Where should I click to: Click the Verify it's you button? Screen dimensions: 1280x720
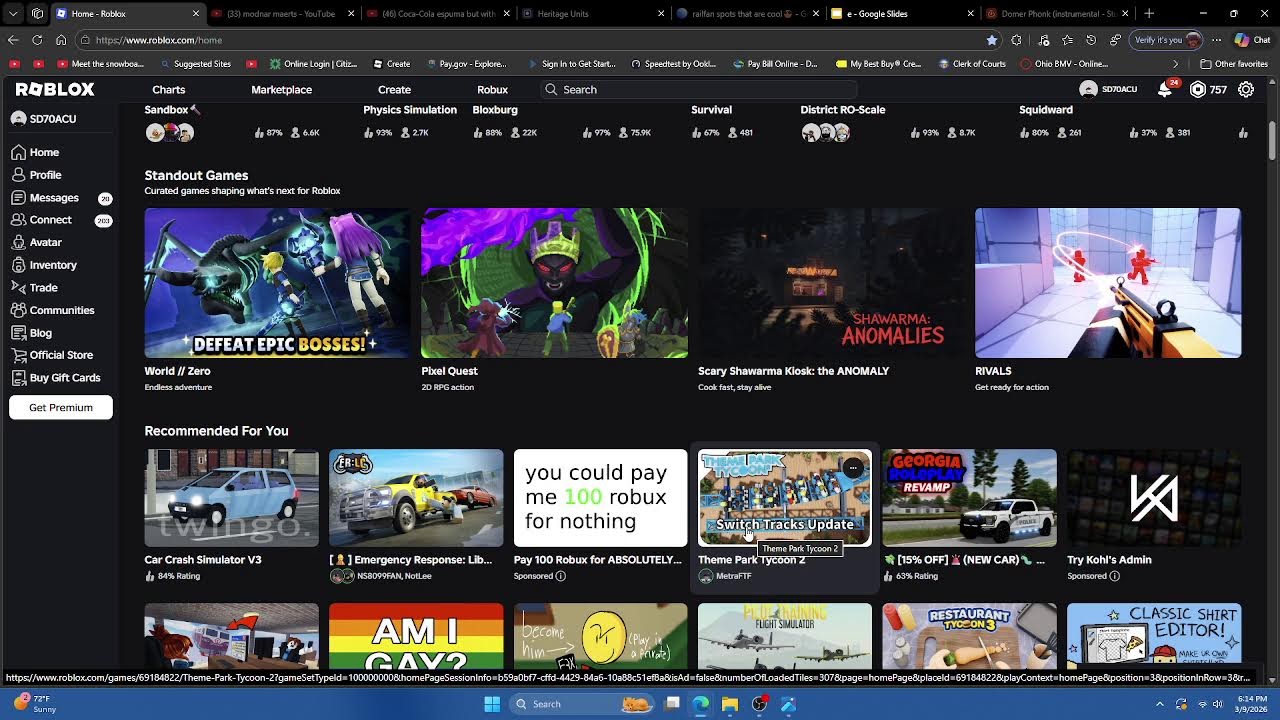pos(1168,40)
